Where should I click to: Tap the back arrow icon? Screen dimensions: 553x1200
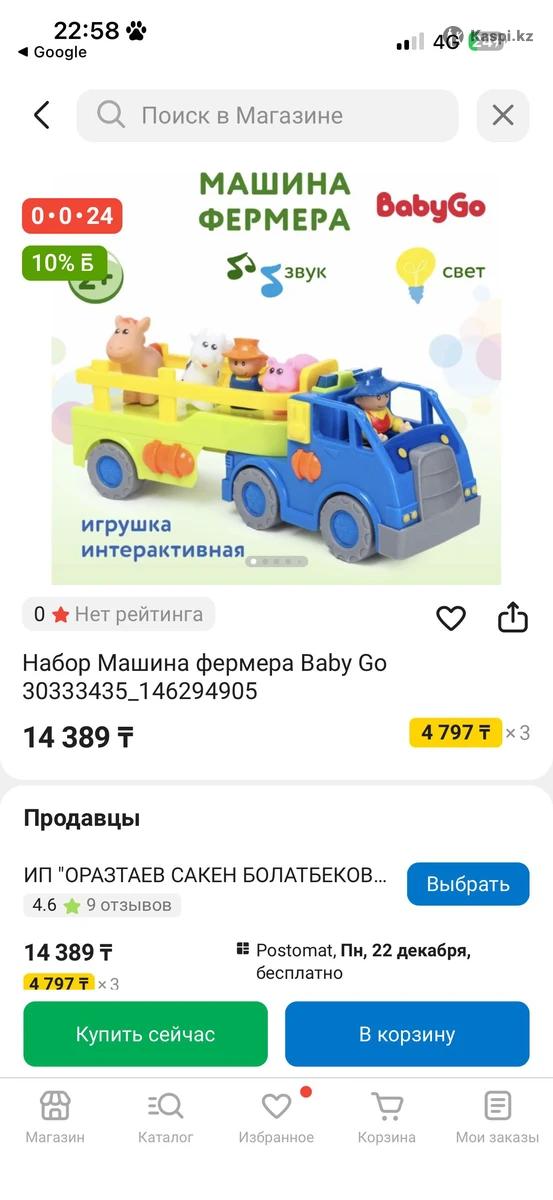point(41,115)
